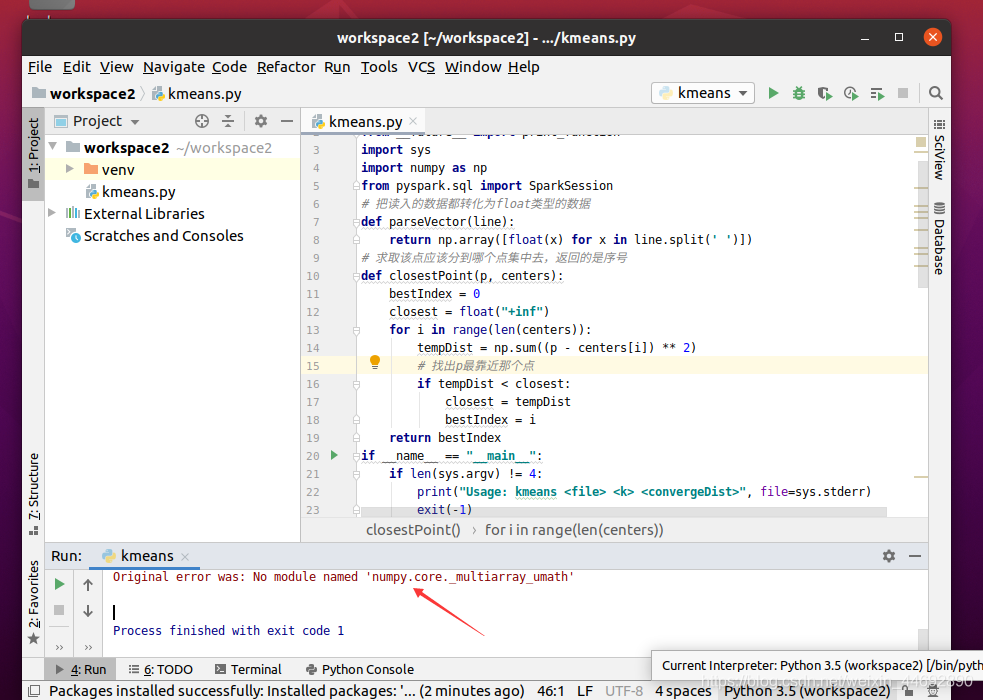Open the Edit menu
983x700 pixels.
76,67
